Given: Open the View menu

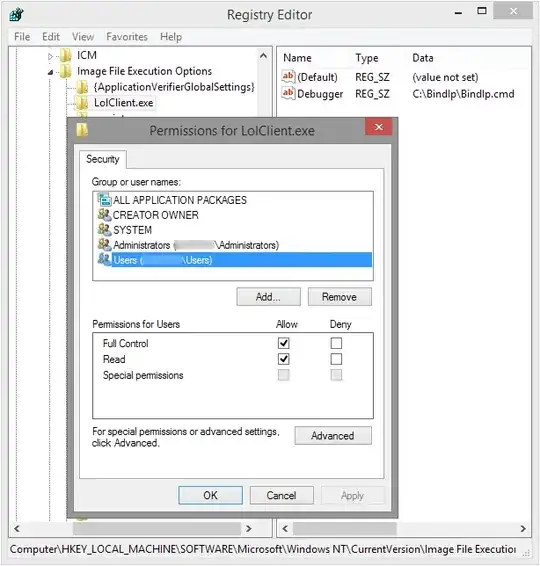Looking at the screenshot, I should click(83, 37).
